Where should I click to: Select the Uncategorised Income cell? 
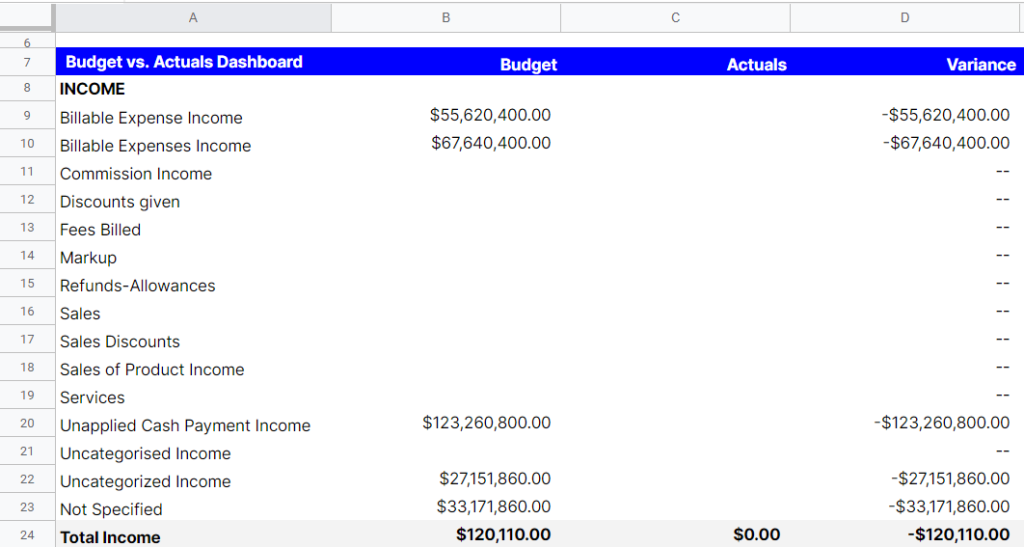coord(193,452)
